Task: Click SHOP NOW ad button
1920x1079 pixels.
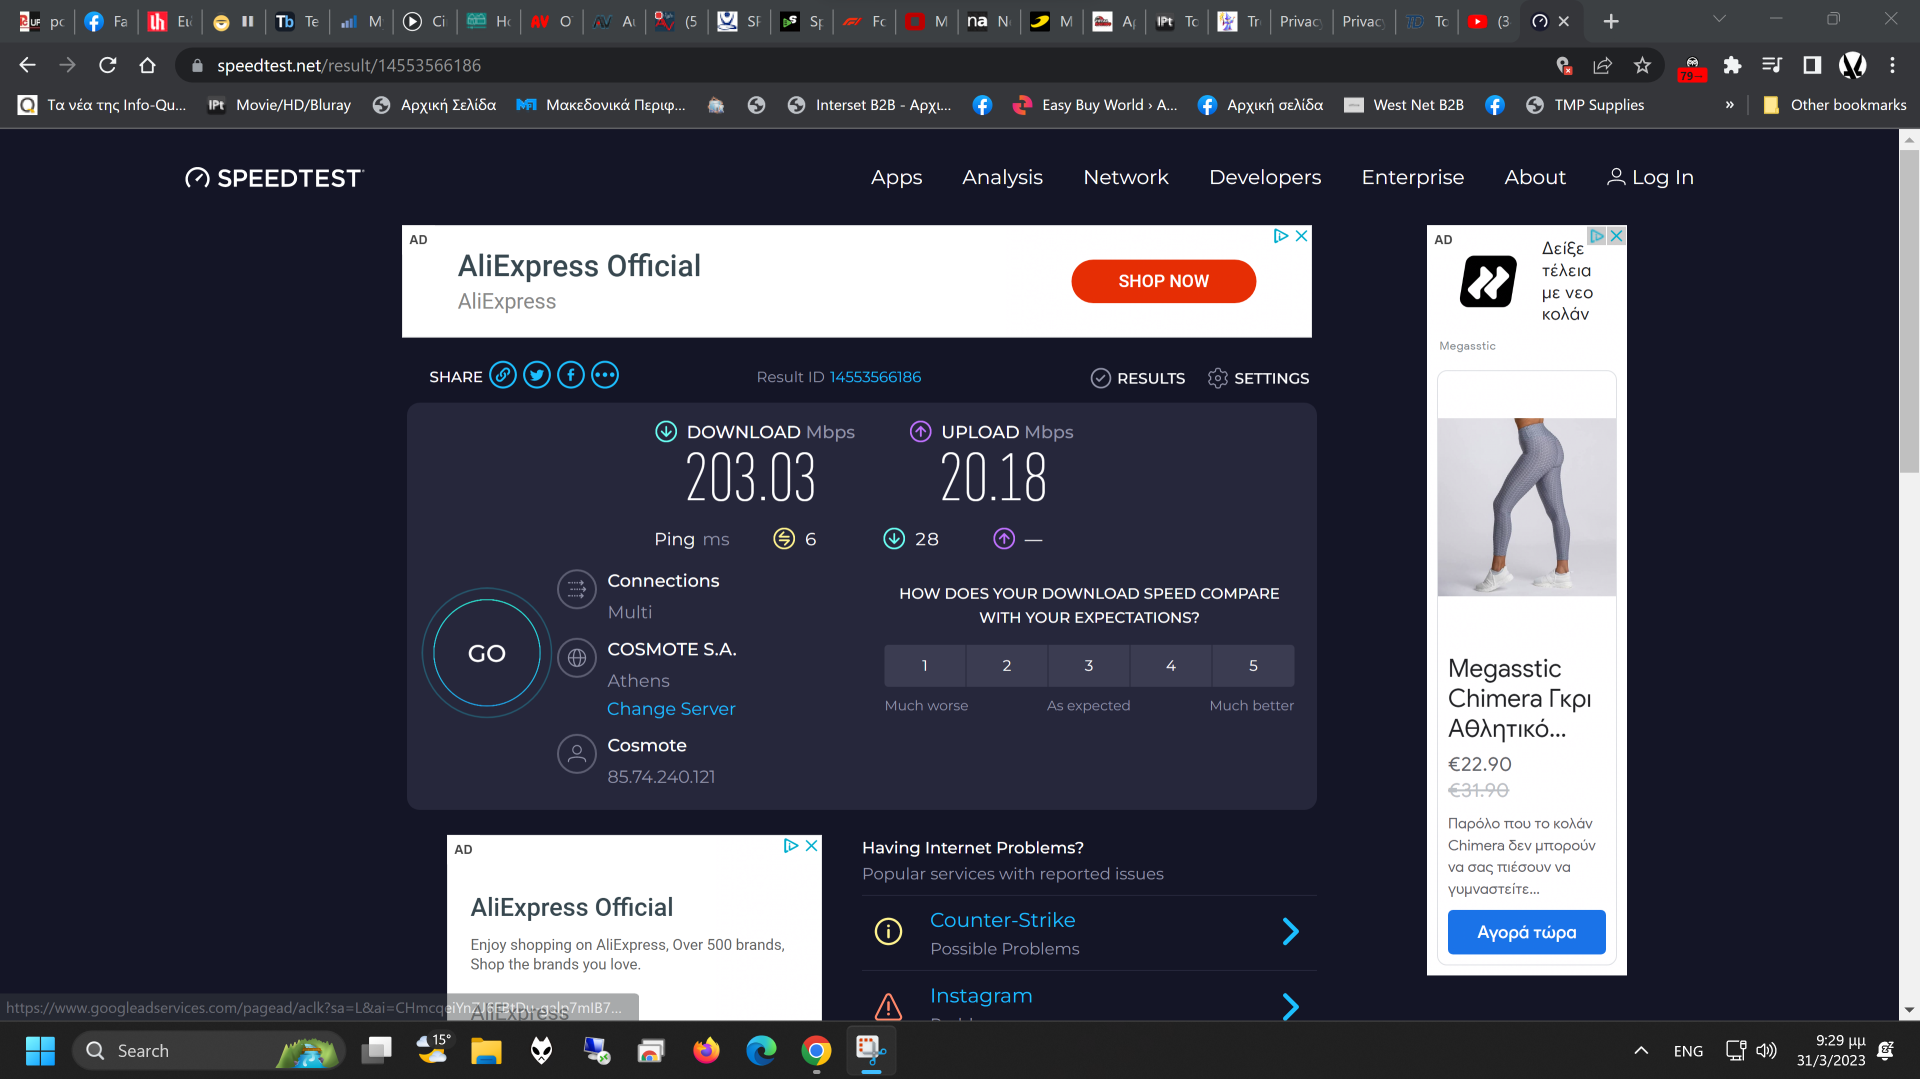Action: [x=1163, y=282]
